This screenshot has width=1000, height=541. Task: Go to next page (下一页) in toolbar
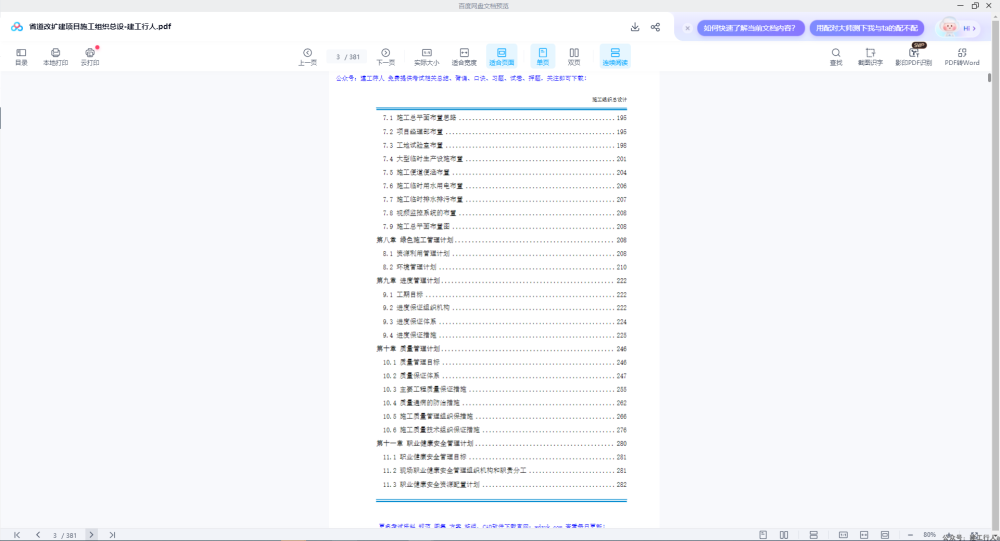click(385, 57)
